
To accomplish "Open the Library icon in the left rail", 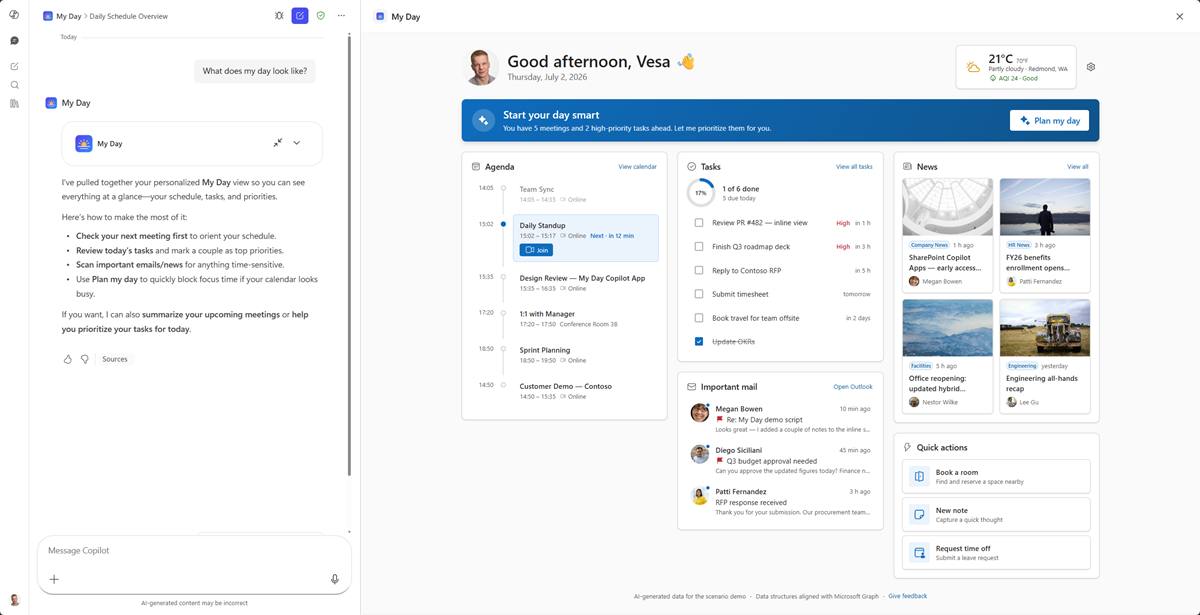I will [14, 103].
